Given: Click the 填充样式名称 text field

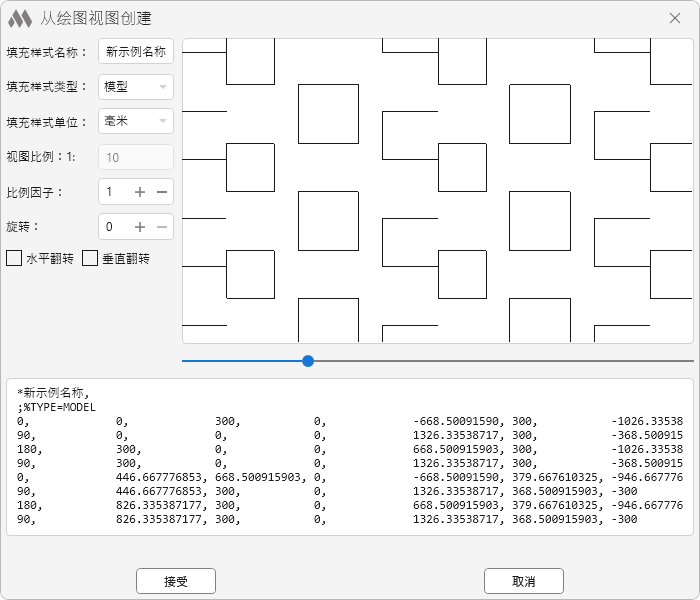Looking at the screenshot, I should coord(136,52).
